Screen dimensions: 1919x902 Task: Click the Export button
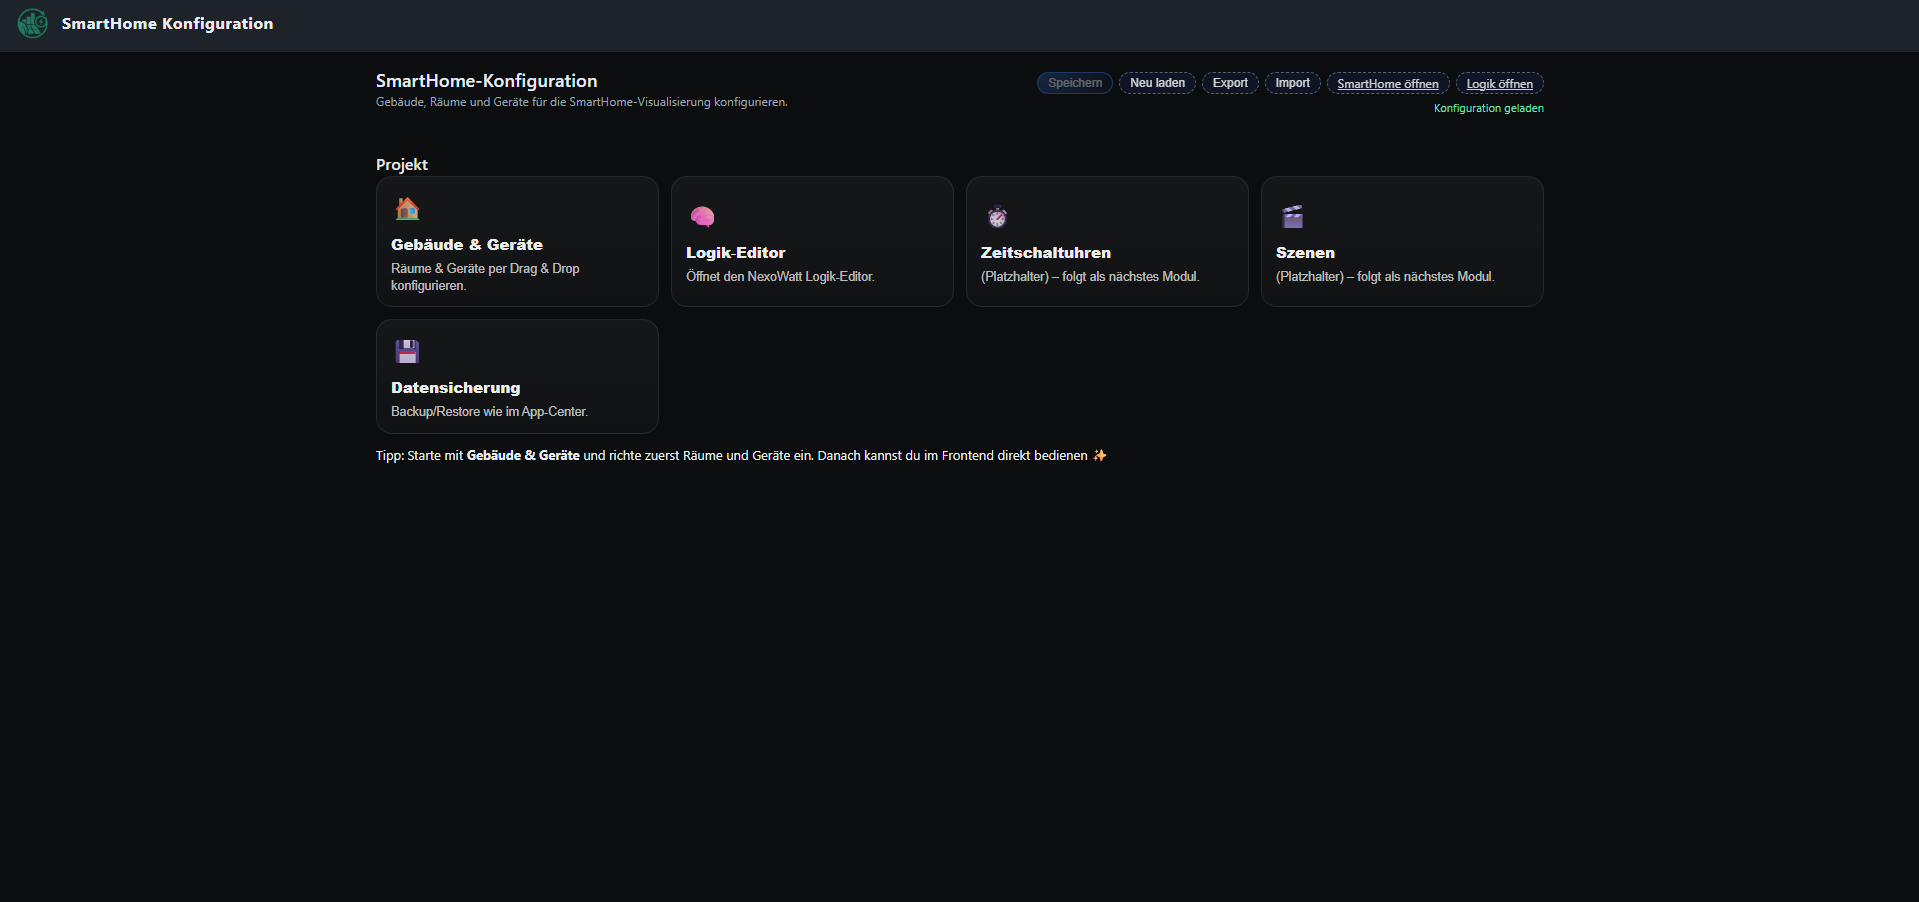point(1230,83)
